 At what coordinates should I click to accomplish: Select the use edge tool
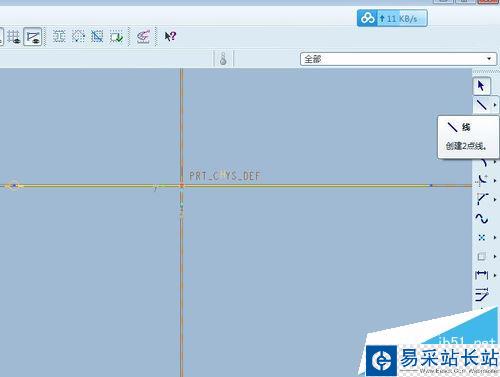click(x=482, y=256)
